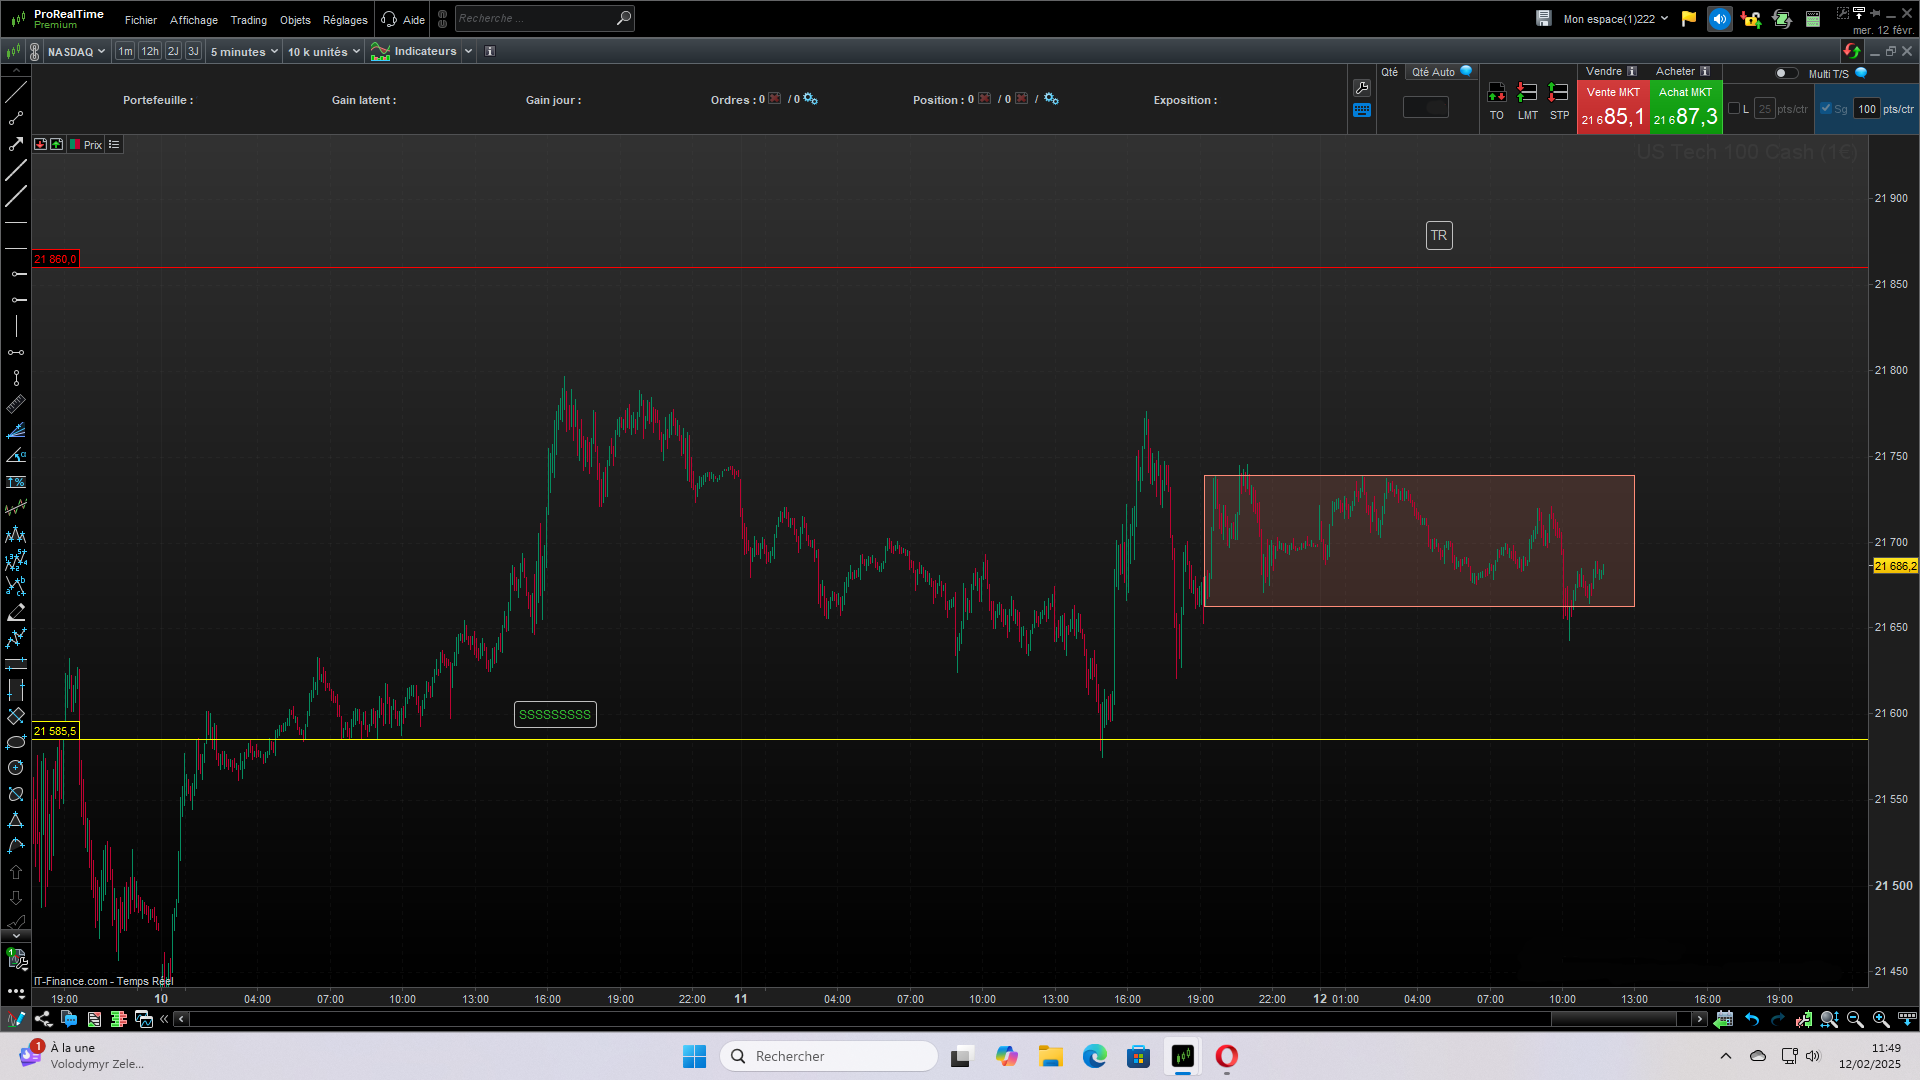The height and width of the screenshot is (1080, 1920).
Task: Click the Recherche search field
Action: tap(535, 18)
